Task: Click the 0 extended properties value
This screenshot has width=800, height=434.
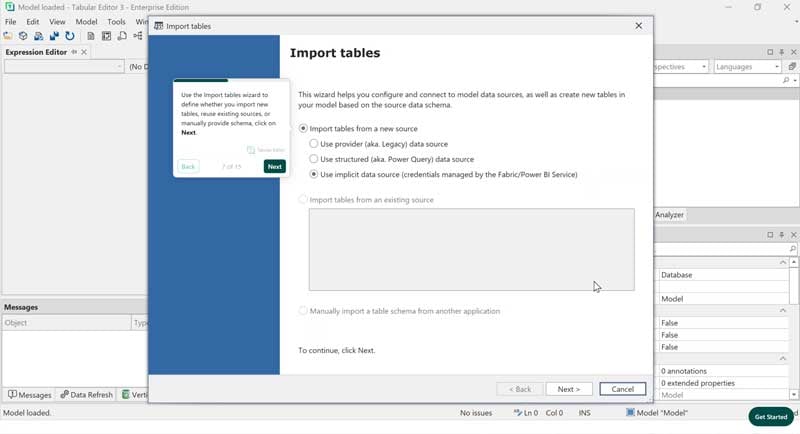Action: 722,383
